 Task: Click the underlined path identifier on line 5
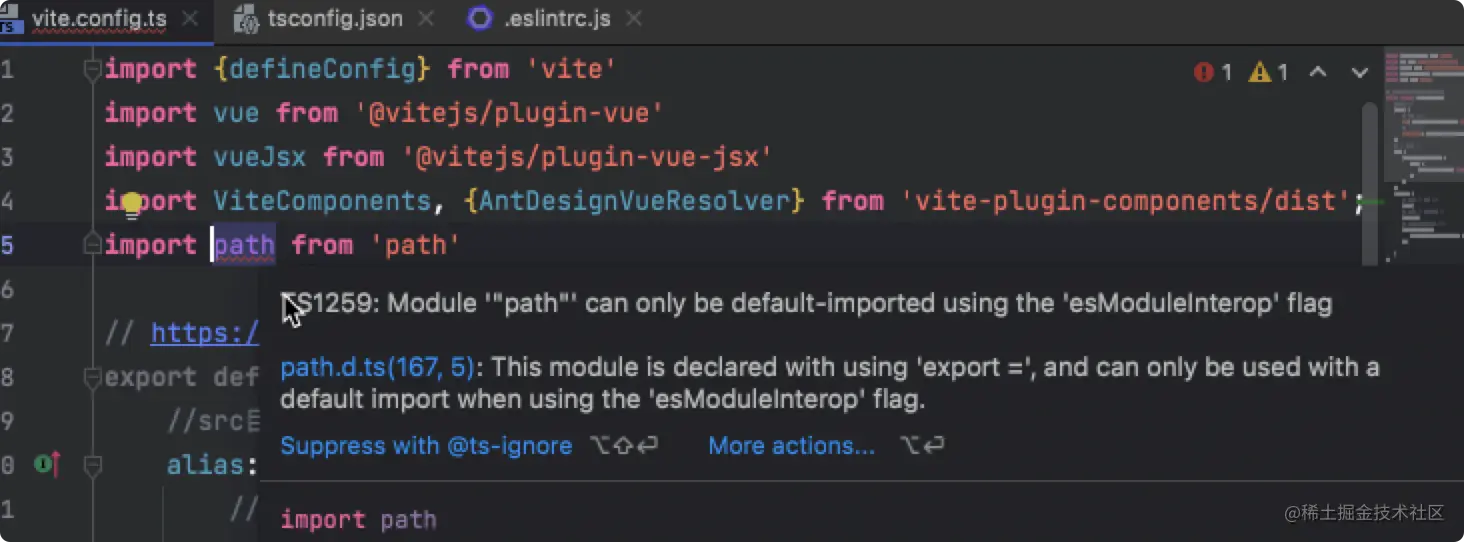[244, 245]
